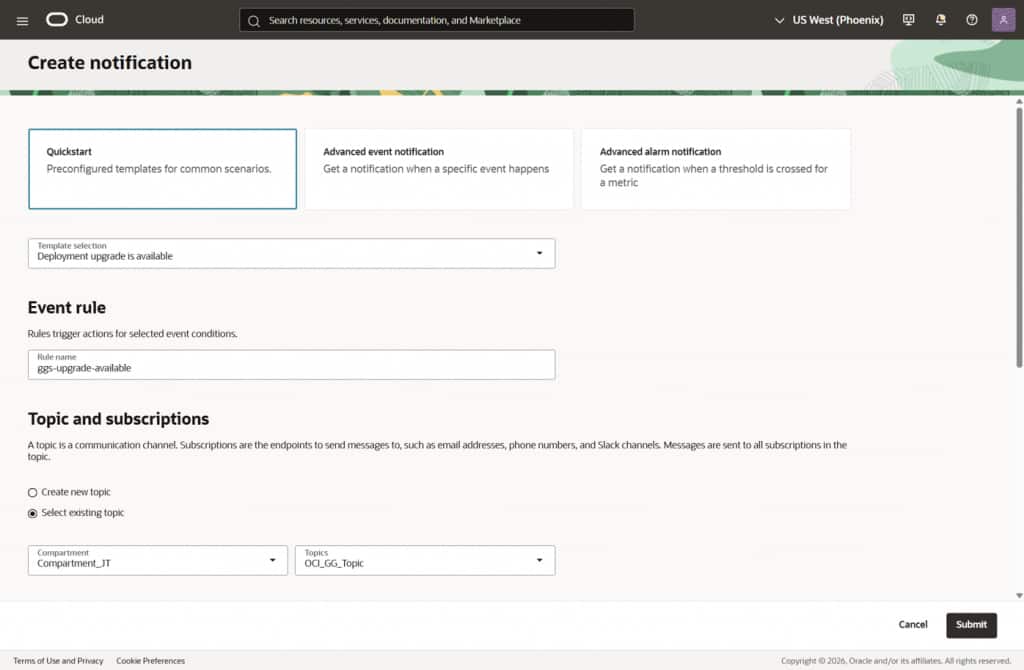Open the US West (Phoenix) region selector
1024x670 pixels.
(829, 20)
